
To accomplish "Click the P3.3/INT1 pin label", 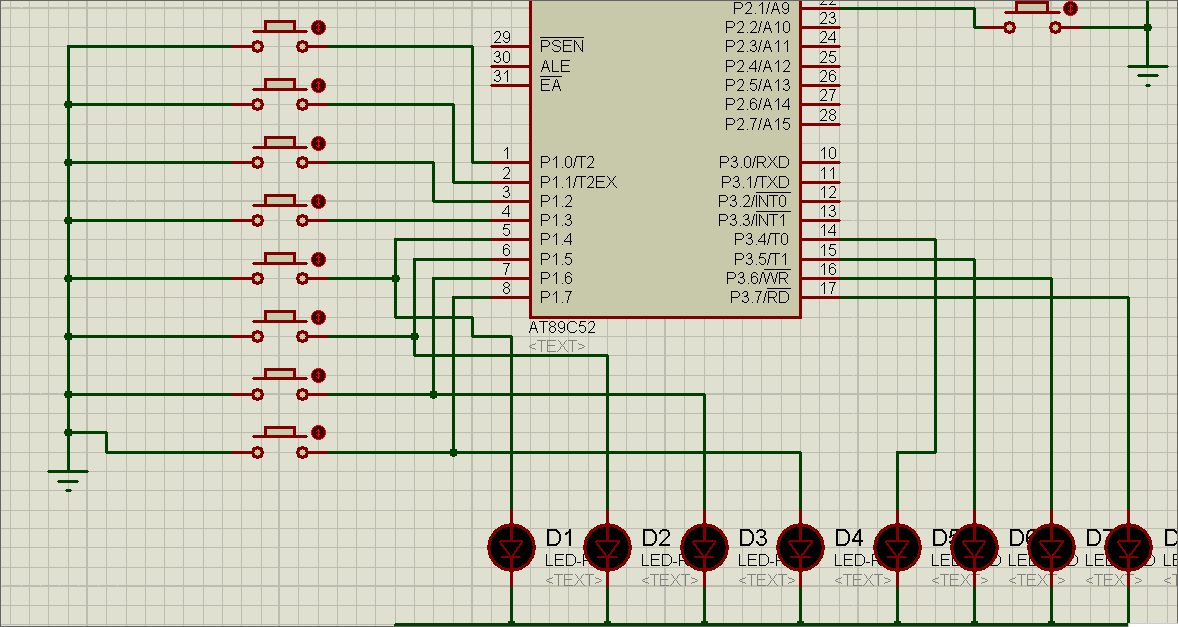I will pyautogui.click(x=754, y=220).
